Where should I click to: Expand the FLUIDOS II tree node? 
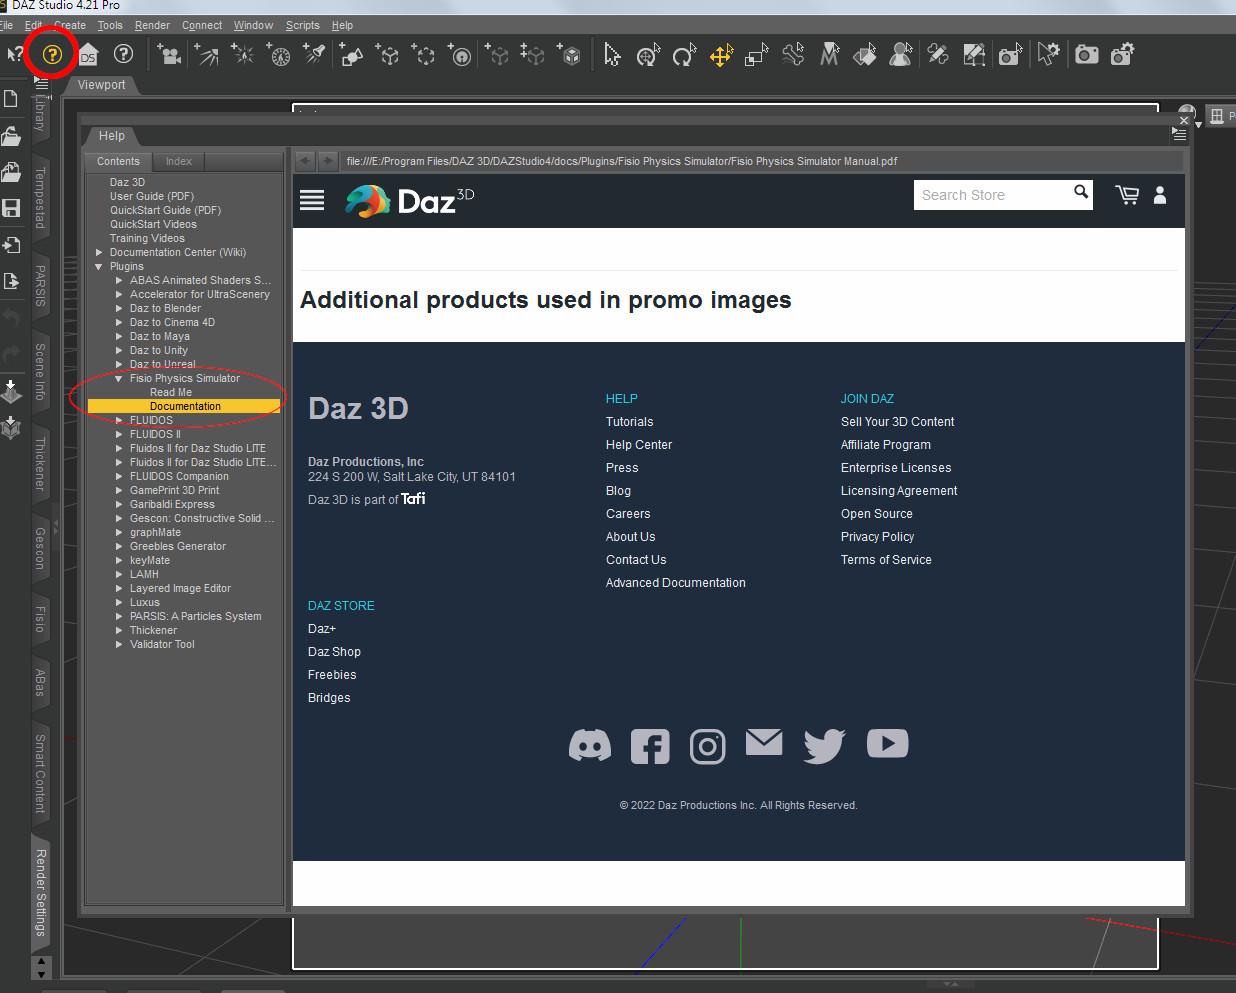pyautogui.click(x=119, y=435)
